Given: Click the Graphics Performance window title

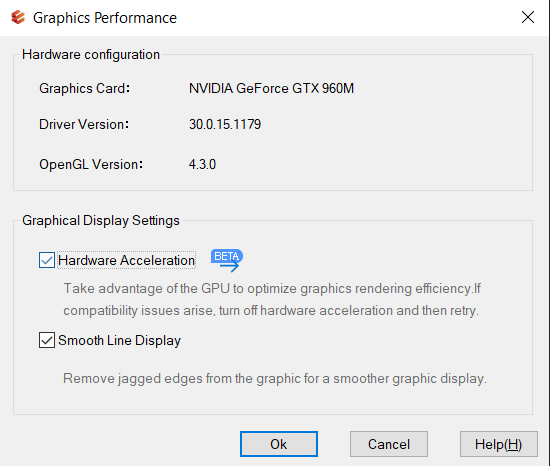Looking at the screenshot, I should click(105, 18).
